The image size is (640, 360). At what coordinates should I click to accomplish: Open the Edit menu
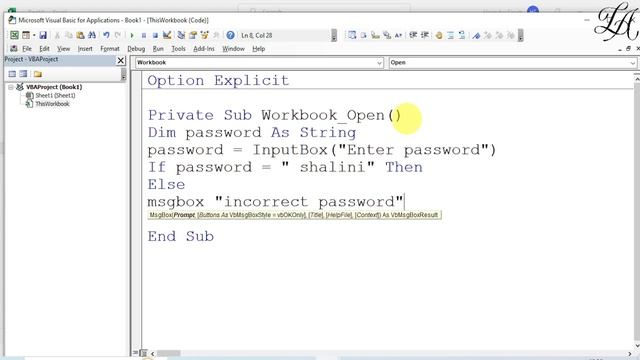44,49
